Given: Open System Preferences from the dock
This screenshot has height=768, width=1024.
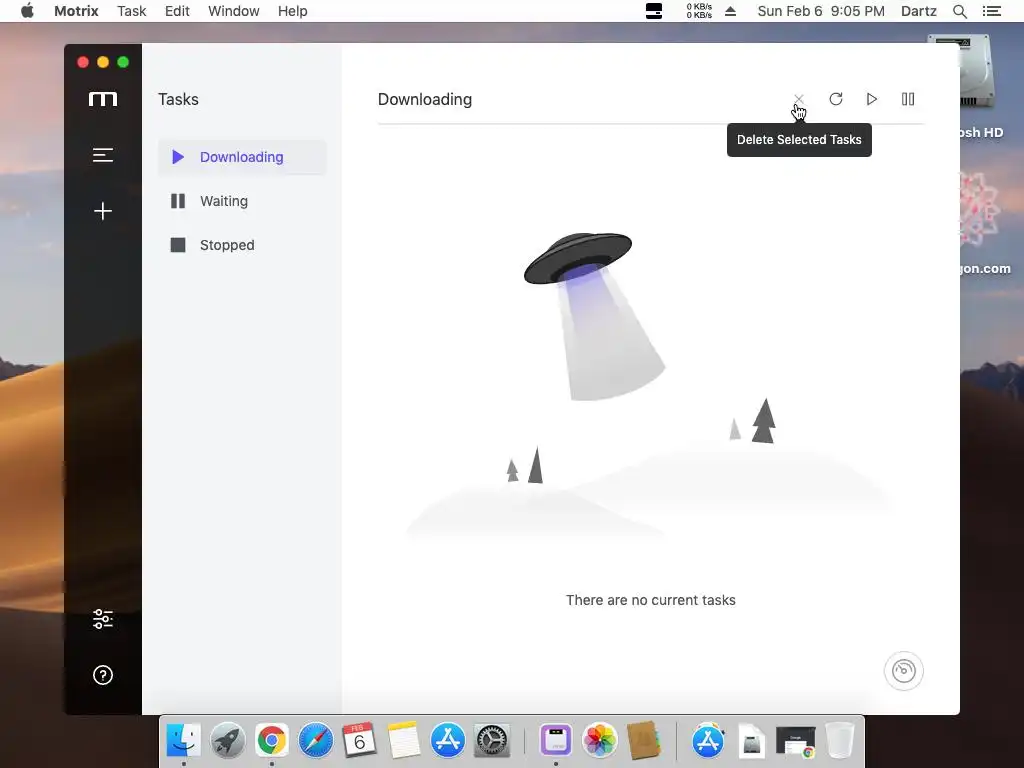Looking at the screenshot, I should pos(491,741).
